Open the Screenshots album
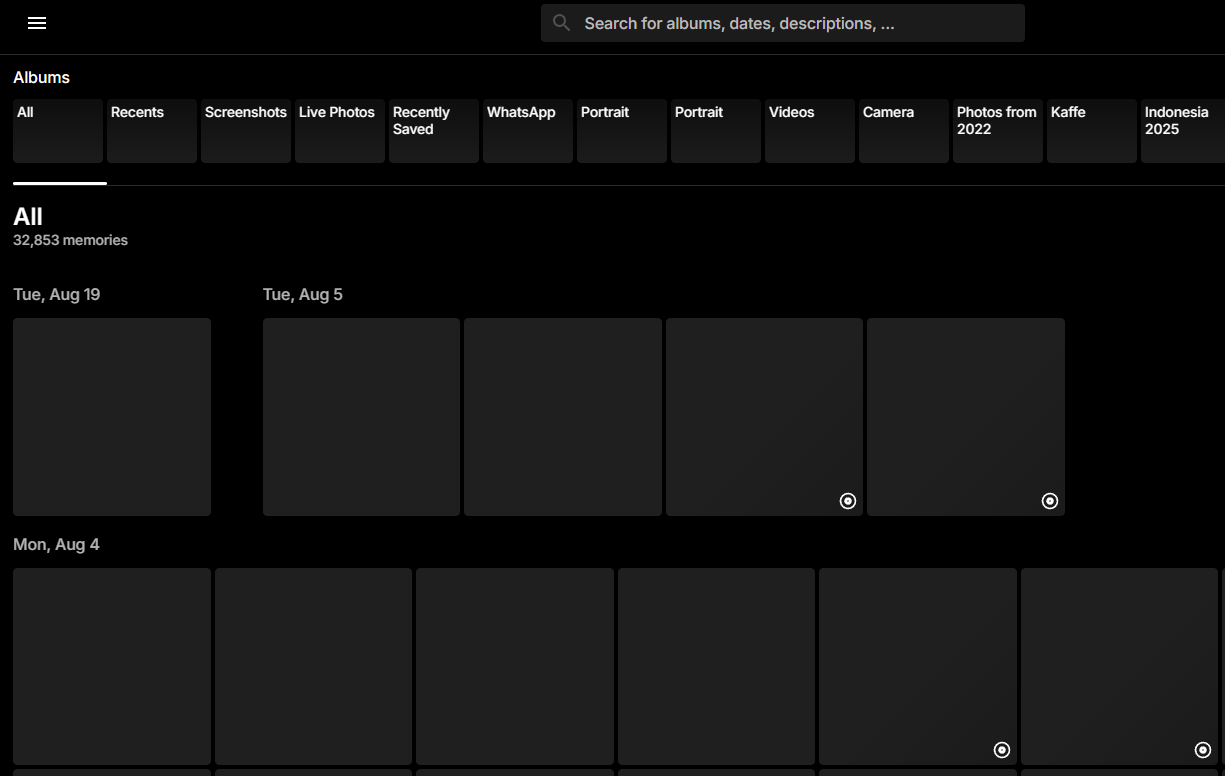 click(x=246, y=131)
